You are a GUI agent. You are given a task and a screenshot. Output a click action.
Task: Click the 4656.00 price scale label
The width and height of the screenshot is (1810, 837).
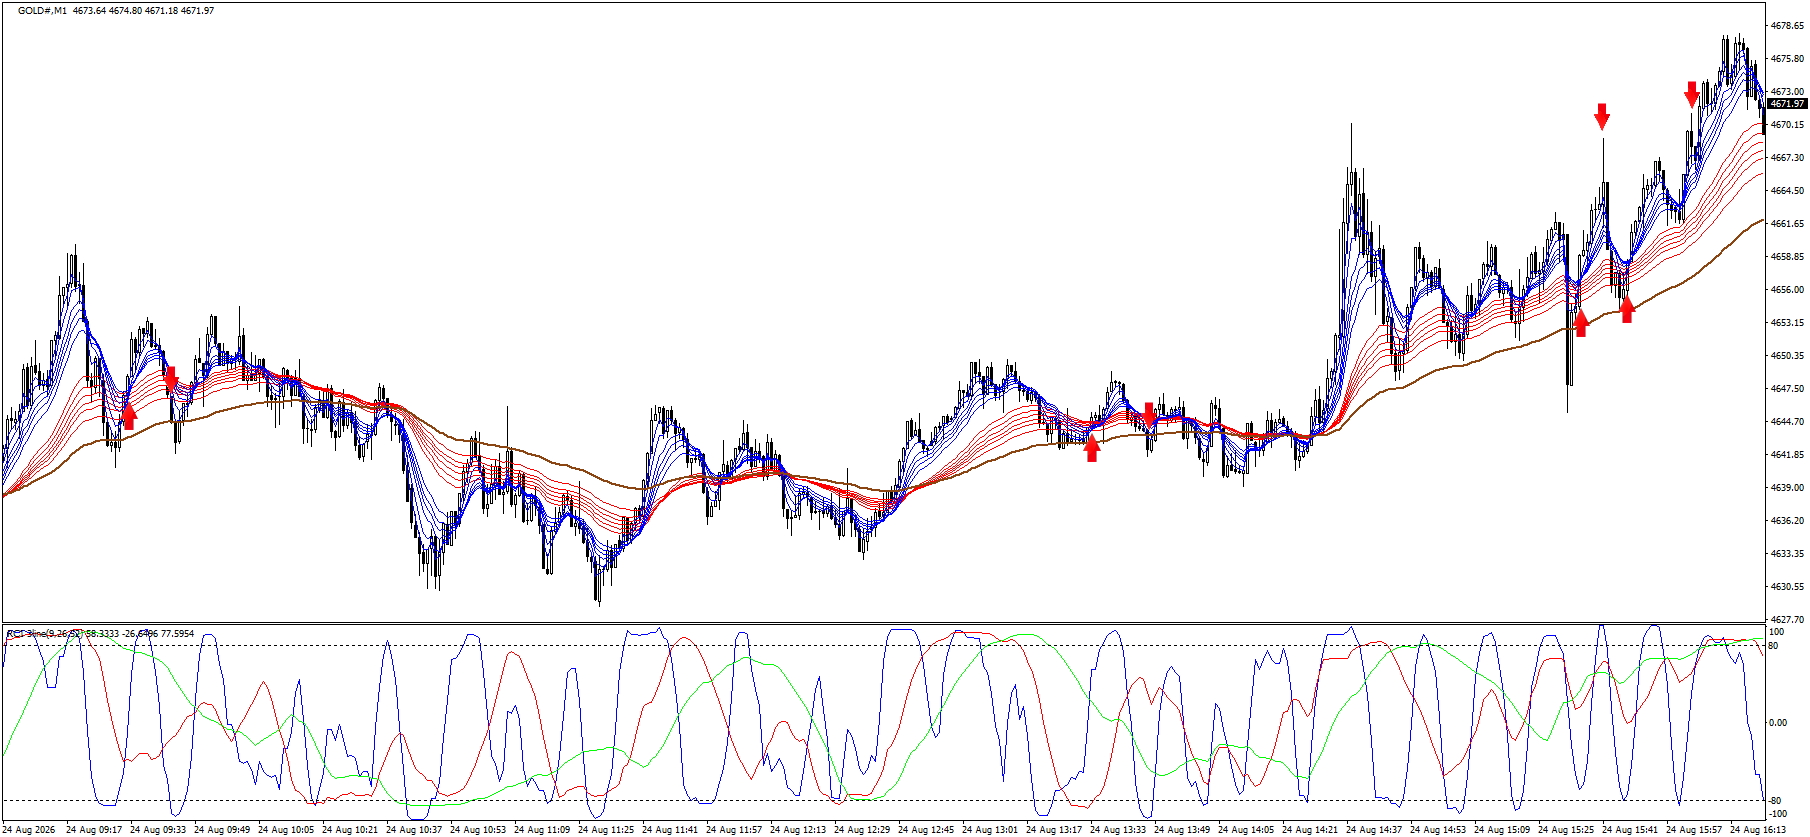(1787, 290)
